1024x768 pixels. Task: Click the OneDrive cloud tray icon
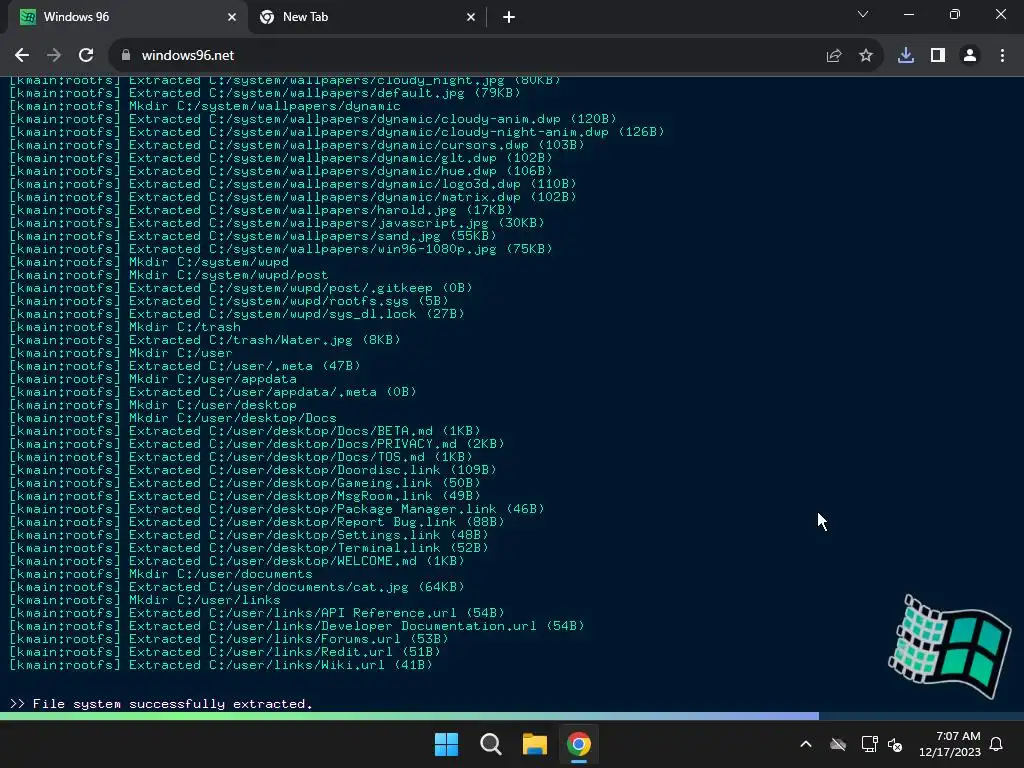pos(838,744)
